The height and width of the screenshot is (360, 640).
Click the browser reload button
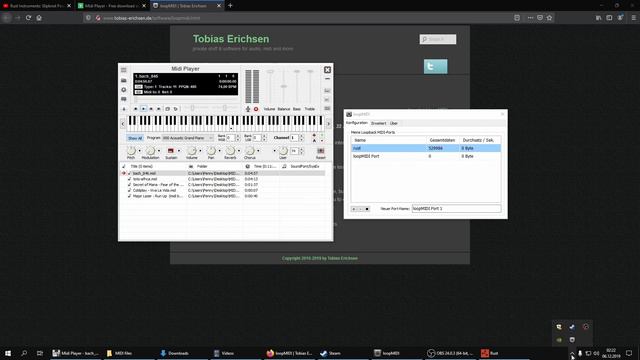(28, 18)
